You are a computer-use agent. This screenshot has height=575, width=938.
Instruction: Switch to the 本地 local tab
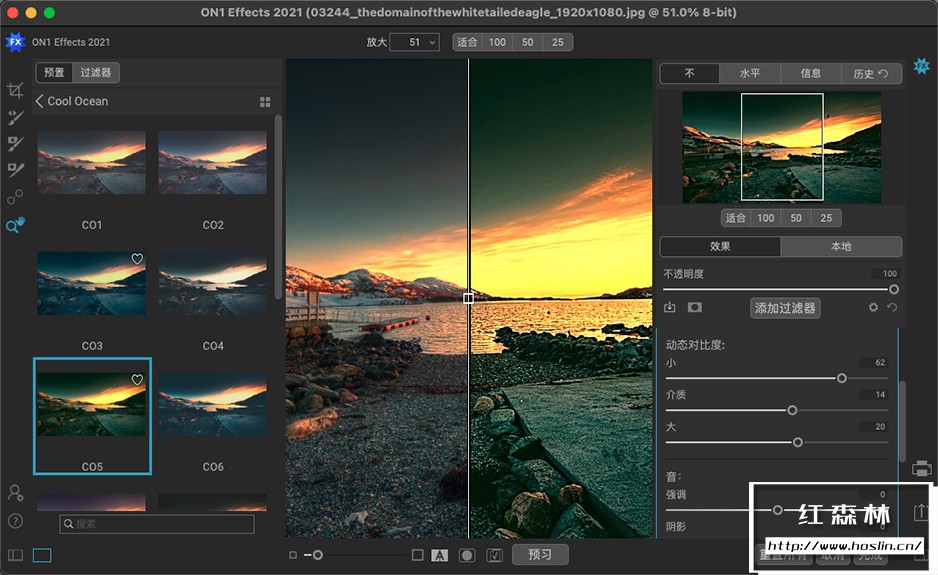[x=841, y=246]
